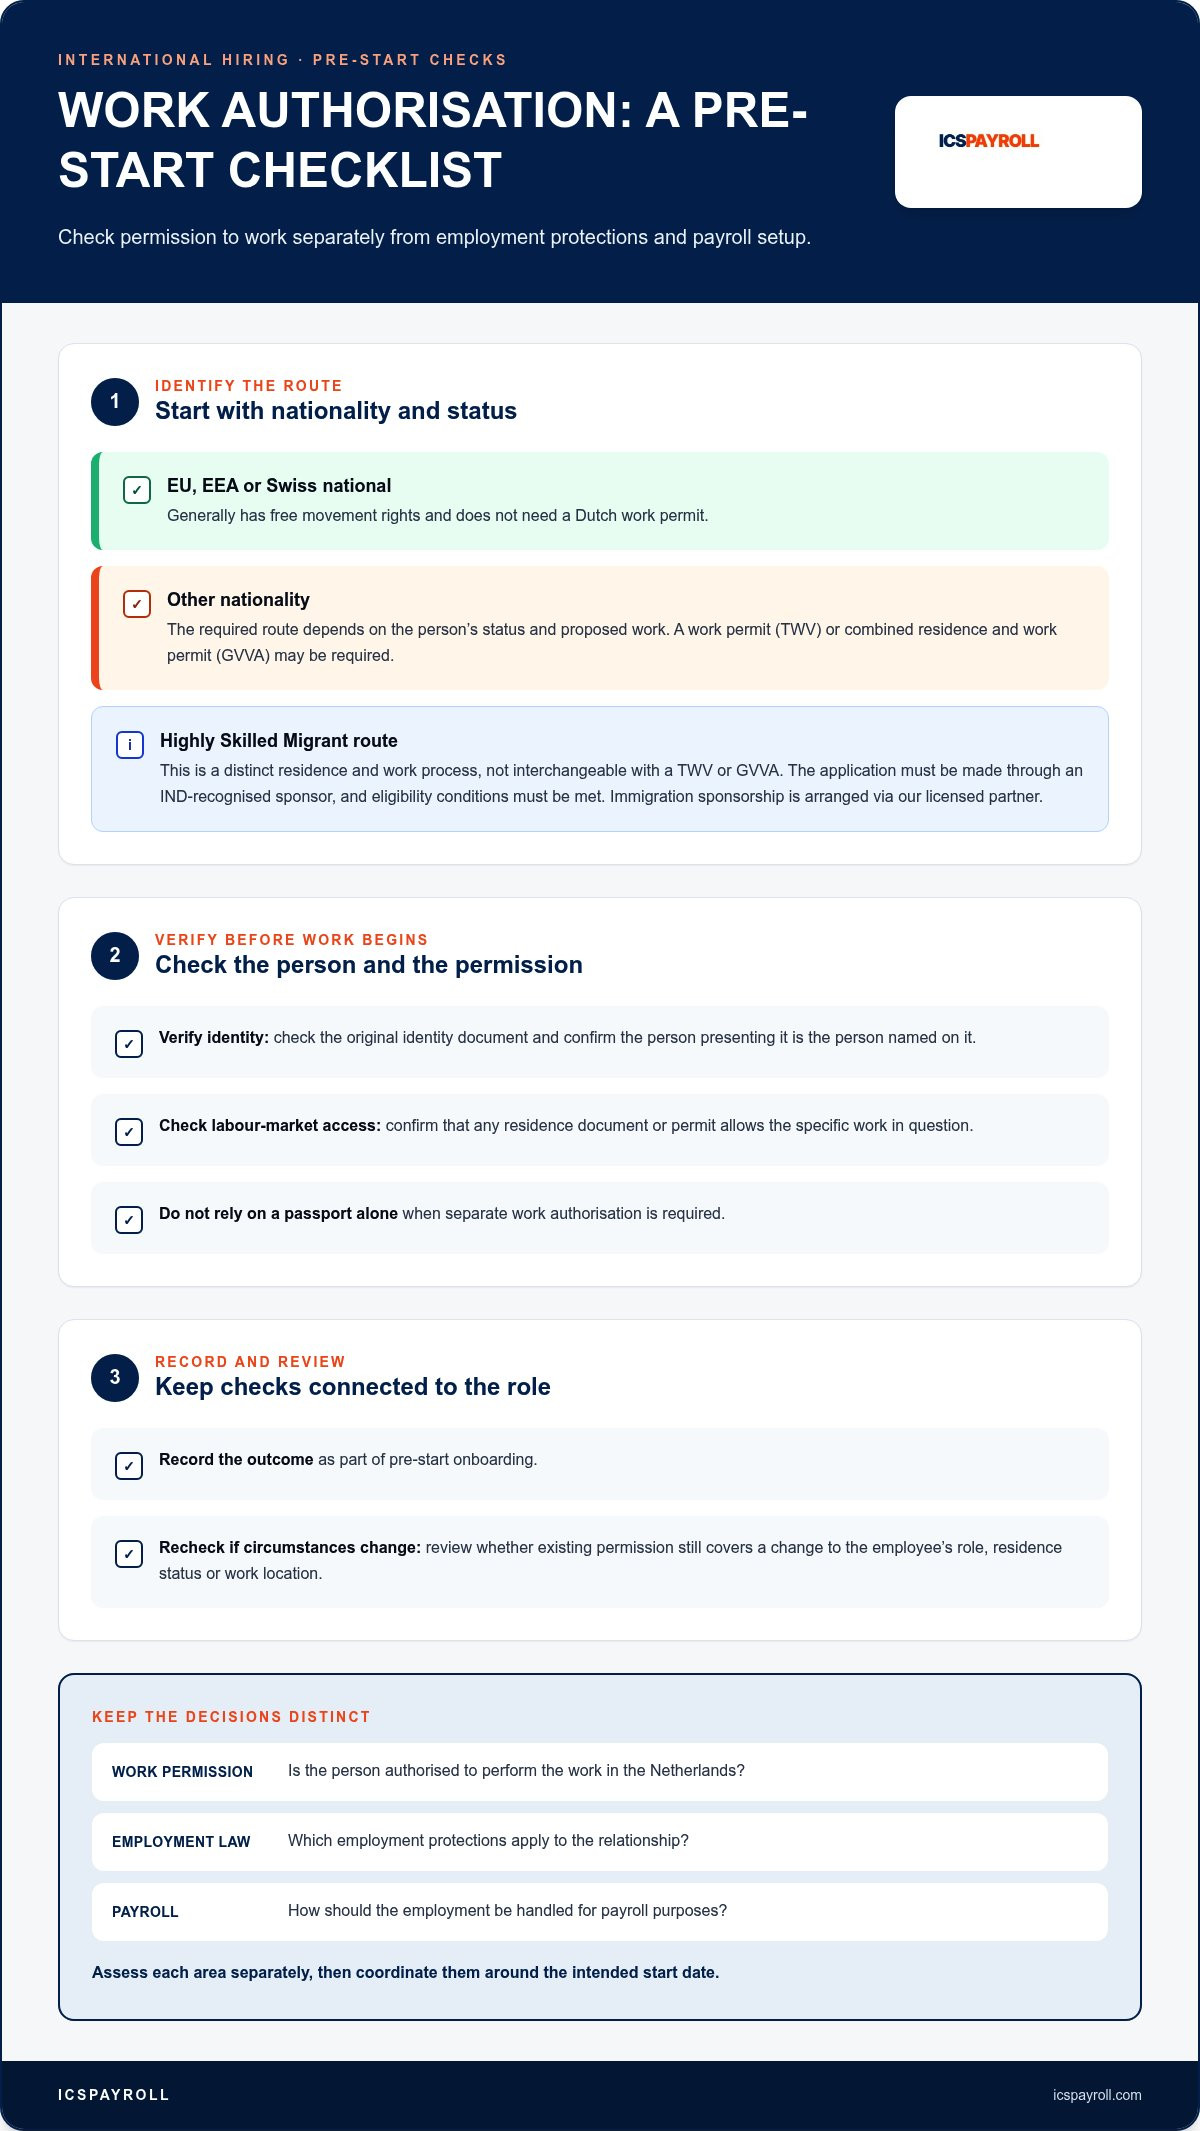
Task: Toggle the Other nationality checkbox
Action: (137, 604)
